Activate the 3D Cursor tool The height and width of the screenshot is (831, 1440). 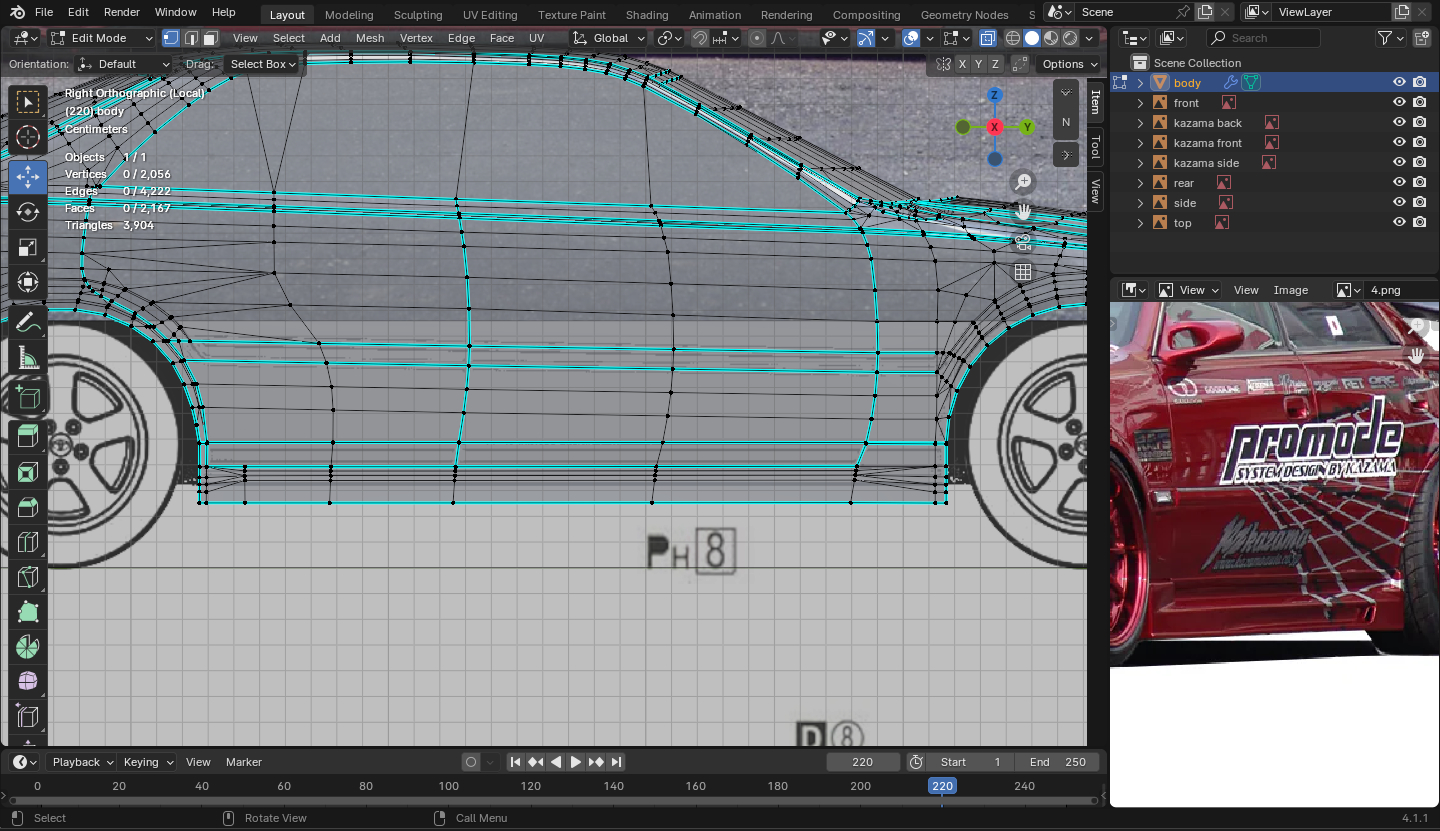[28, 138]
